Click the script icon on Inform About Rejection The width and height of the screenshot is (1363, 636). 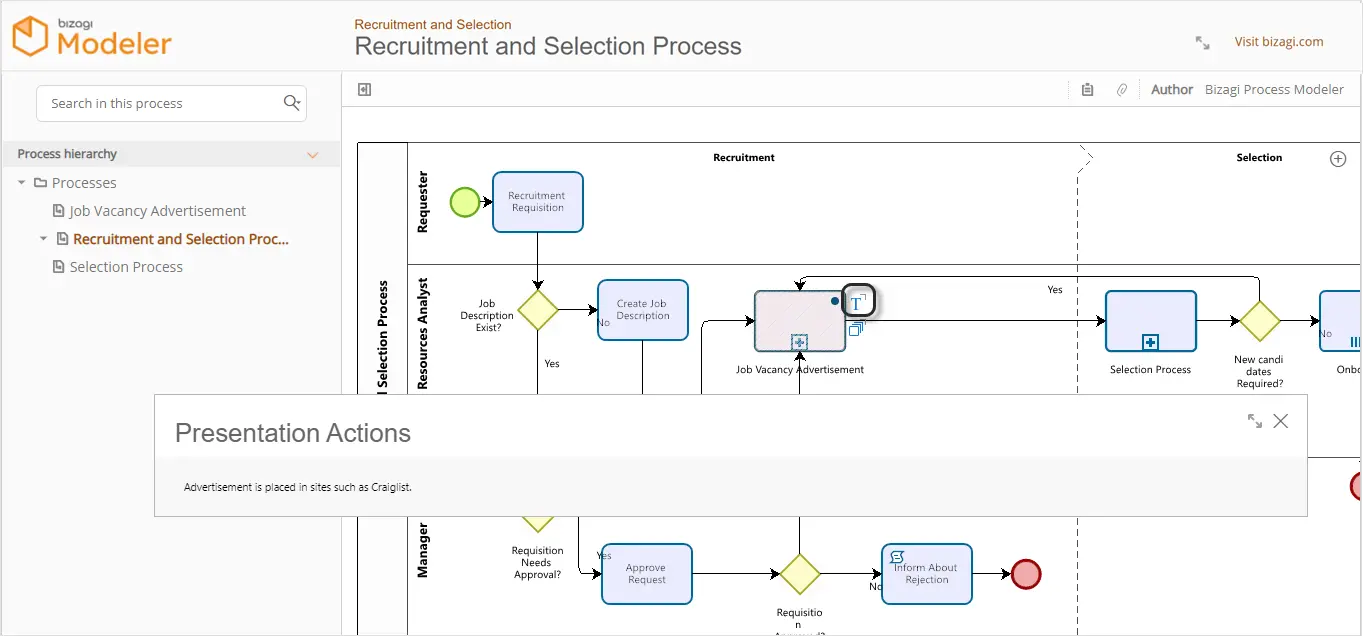pos(897,556)
